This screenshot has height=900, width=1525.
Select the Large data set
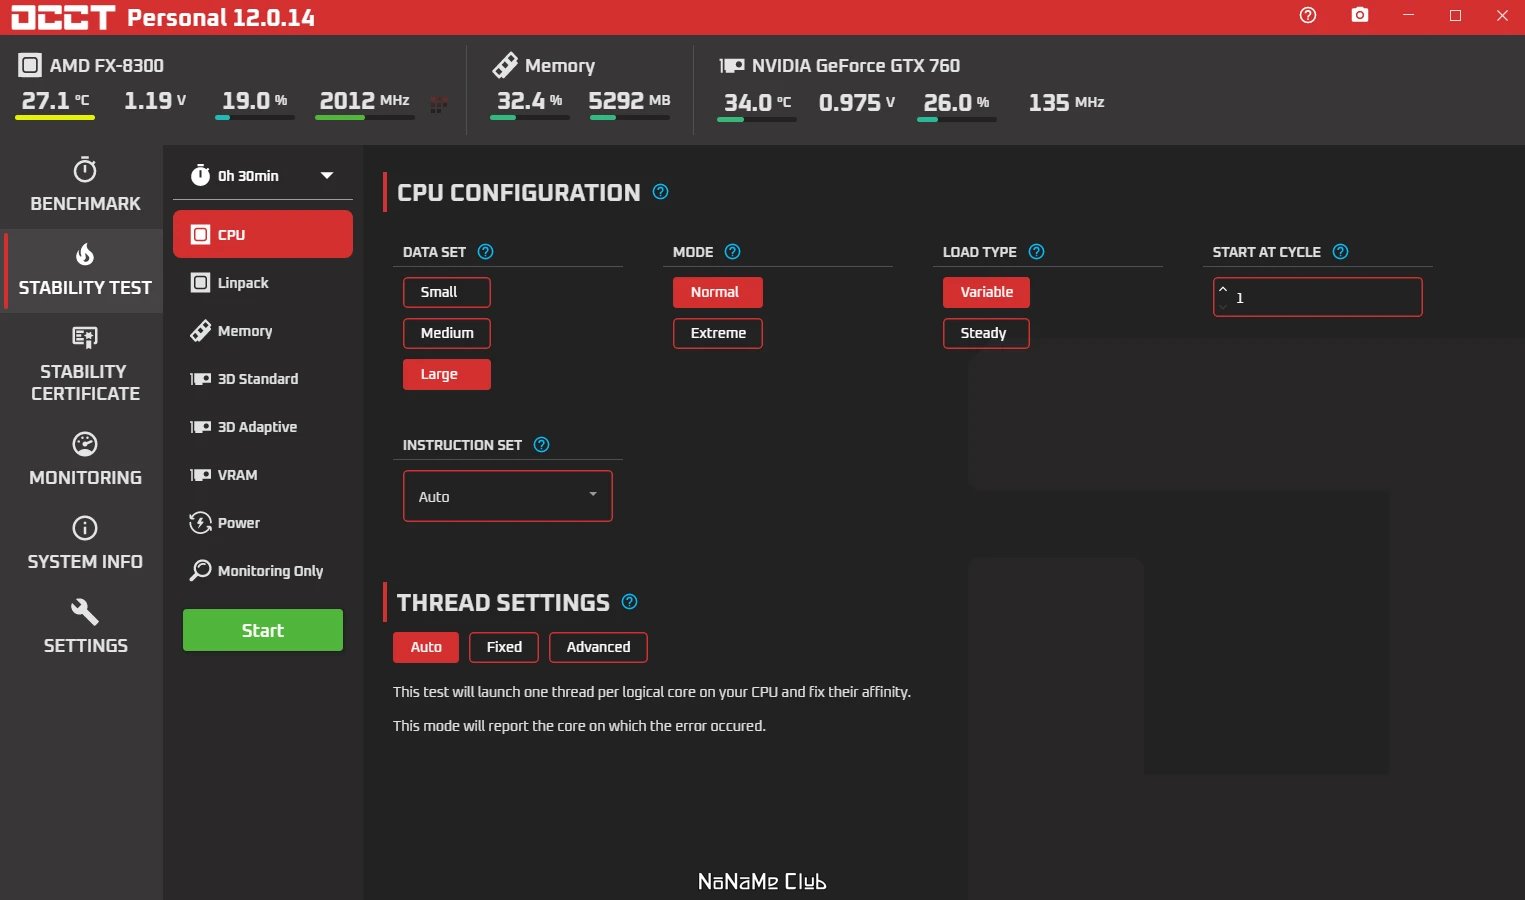tap(447, 374)
